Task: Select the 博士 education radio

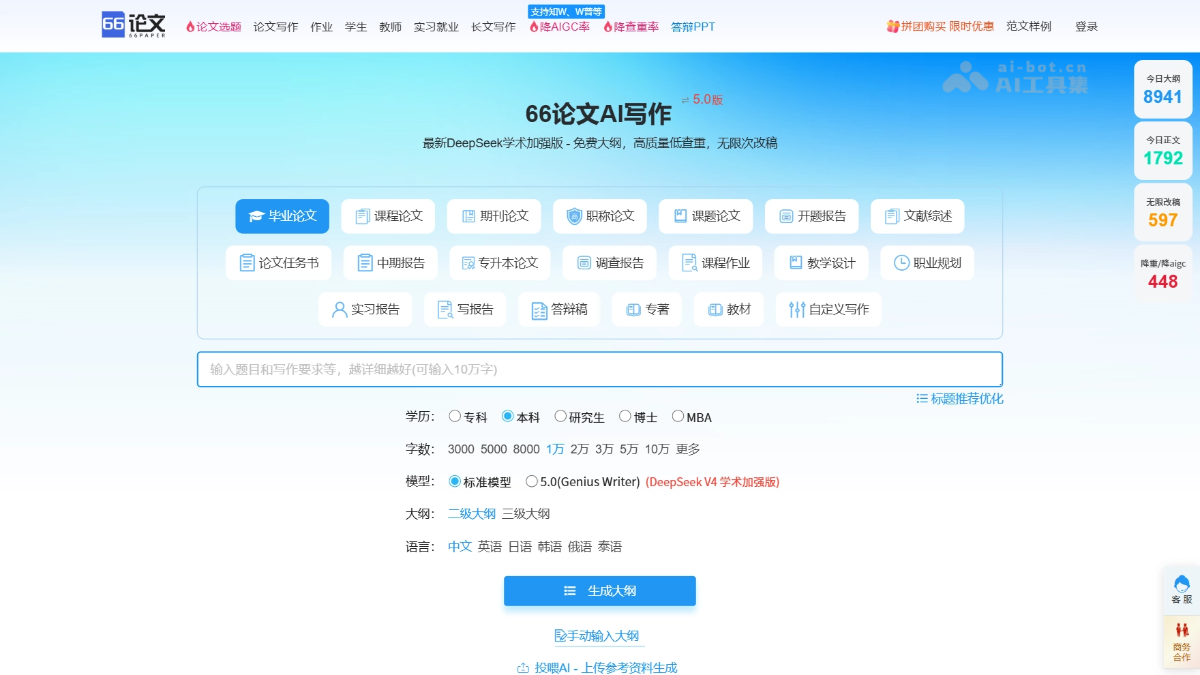Action: [x=625, y=416]
